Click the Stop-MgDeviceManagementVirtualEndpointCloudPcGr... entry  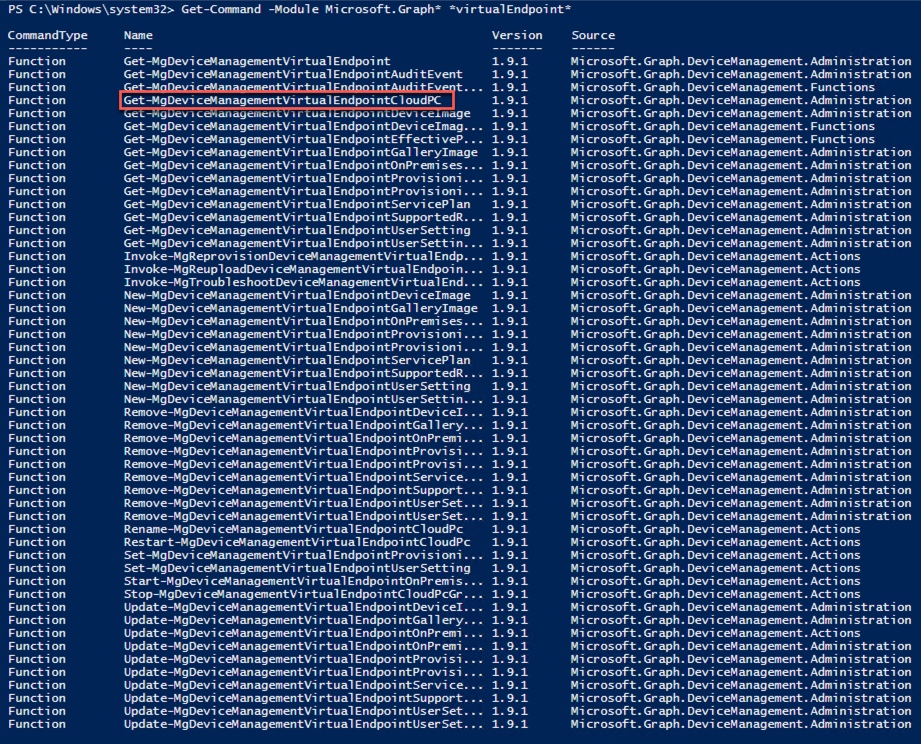tap(303, 594)
